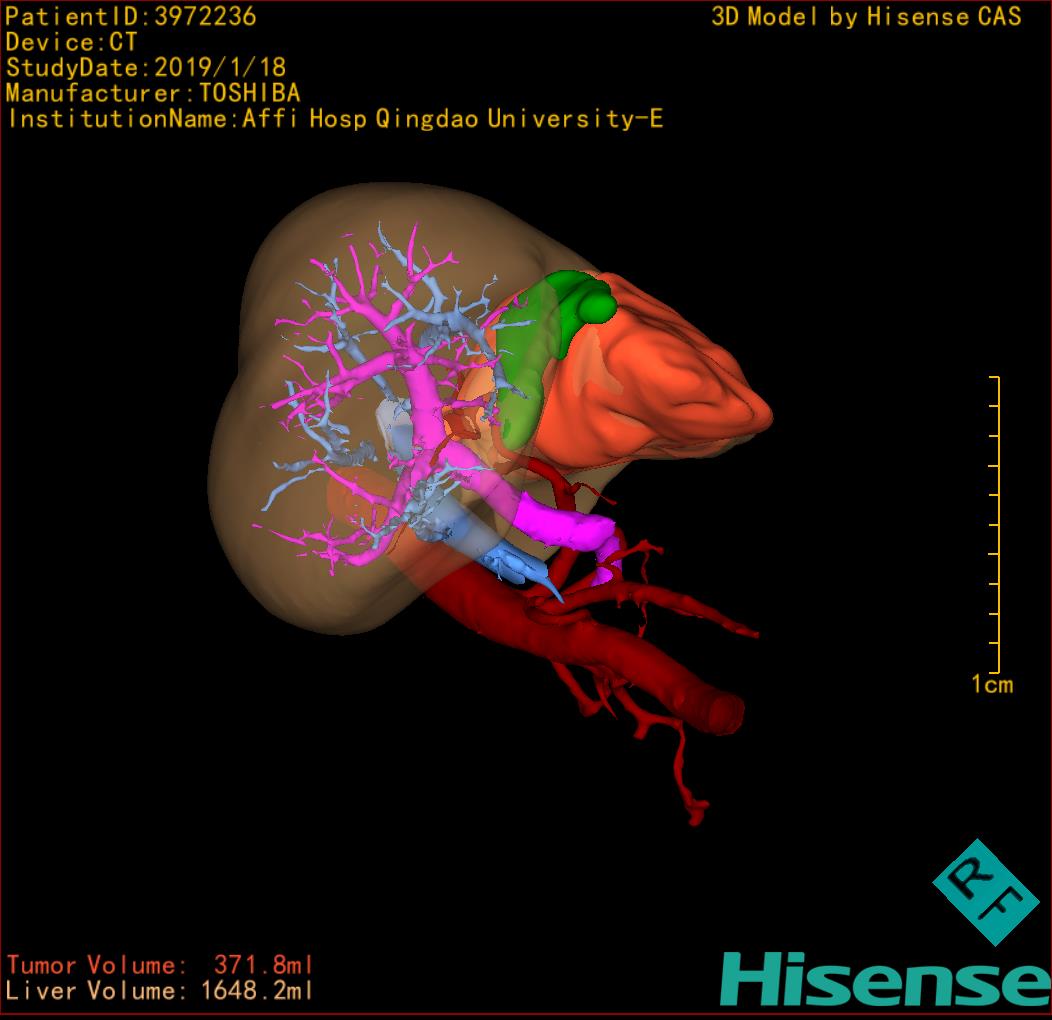Screen dimensions: 1052x1020
Task: Click the yellow scale bar ruler
Action: tap(996, 525)
